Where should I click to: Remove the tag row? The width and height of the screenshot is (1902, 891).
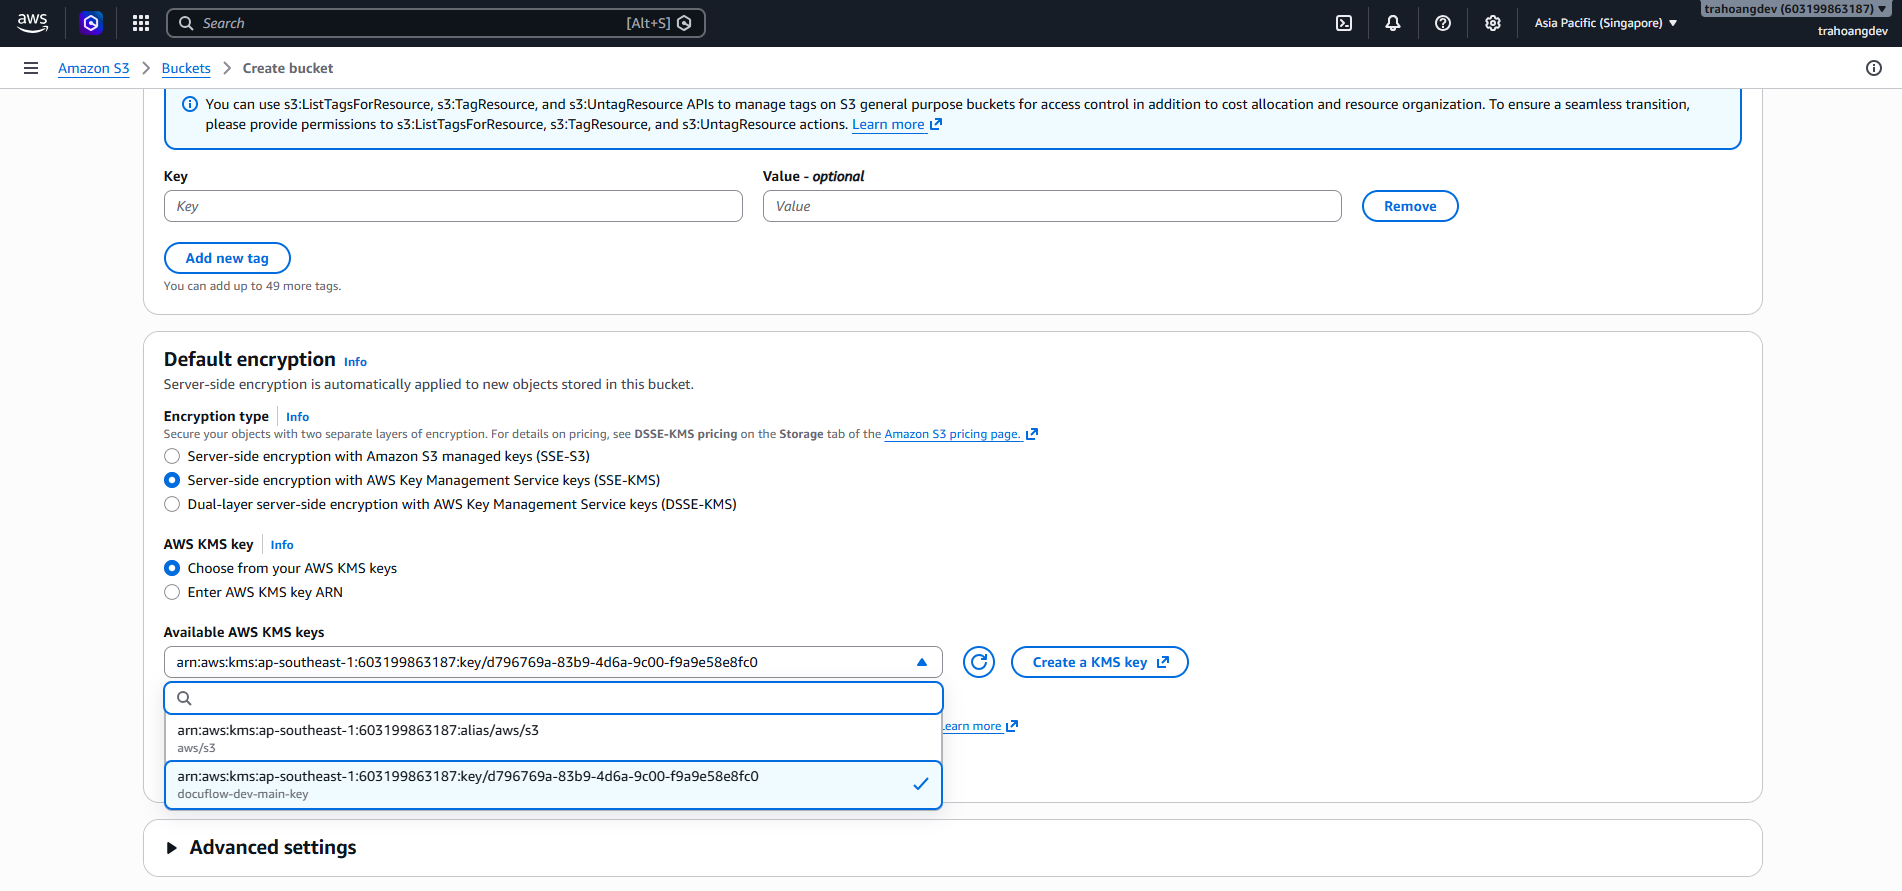click(1410, 206)
